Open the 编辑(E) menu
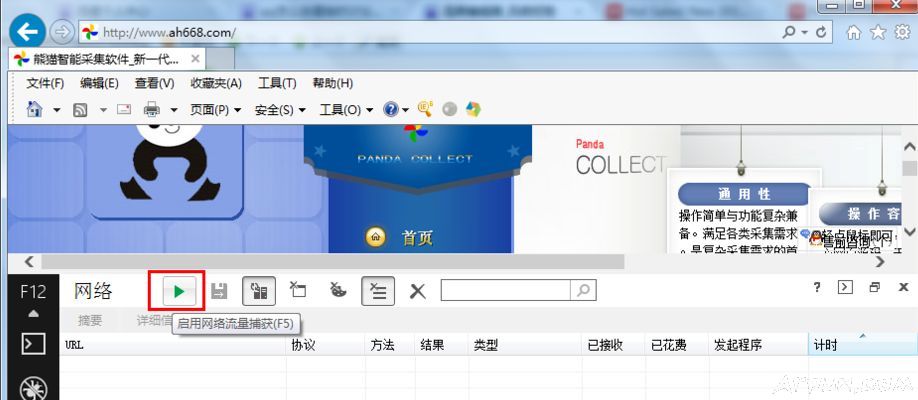This screenshot has width=918, height=400. [x=100, y=83]
